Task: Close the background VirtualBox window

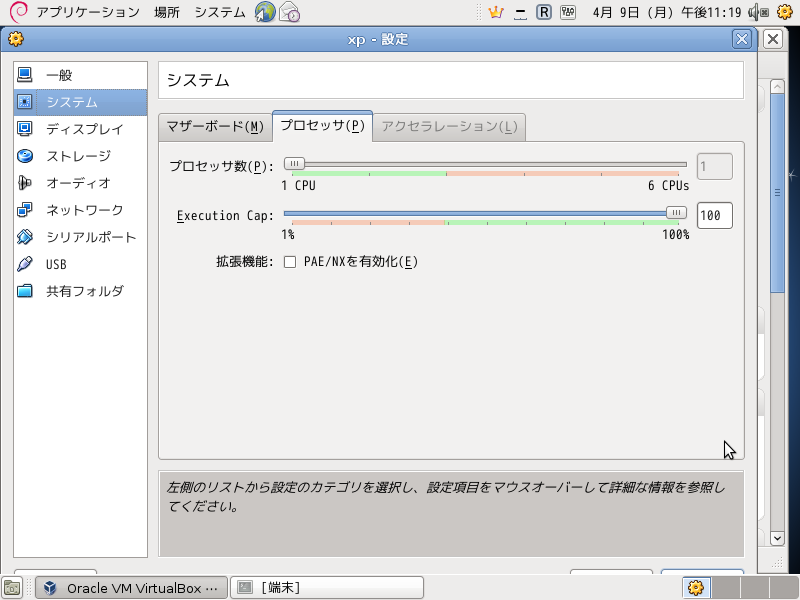Action: 773,39
